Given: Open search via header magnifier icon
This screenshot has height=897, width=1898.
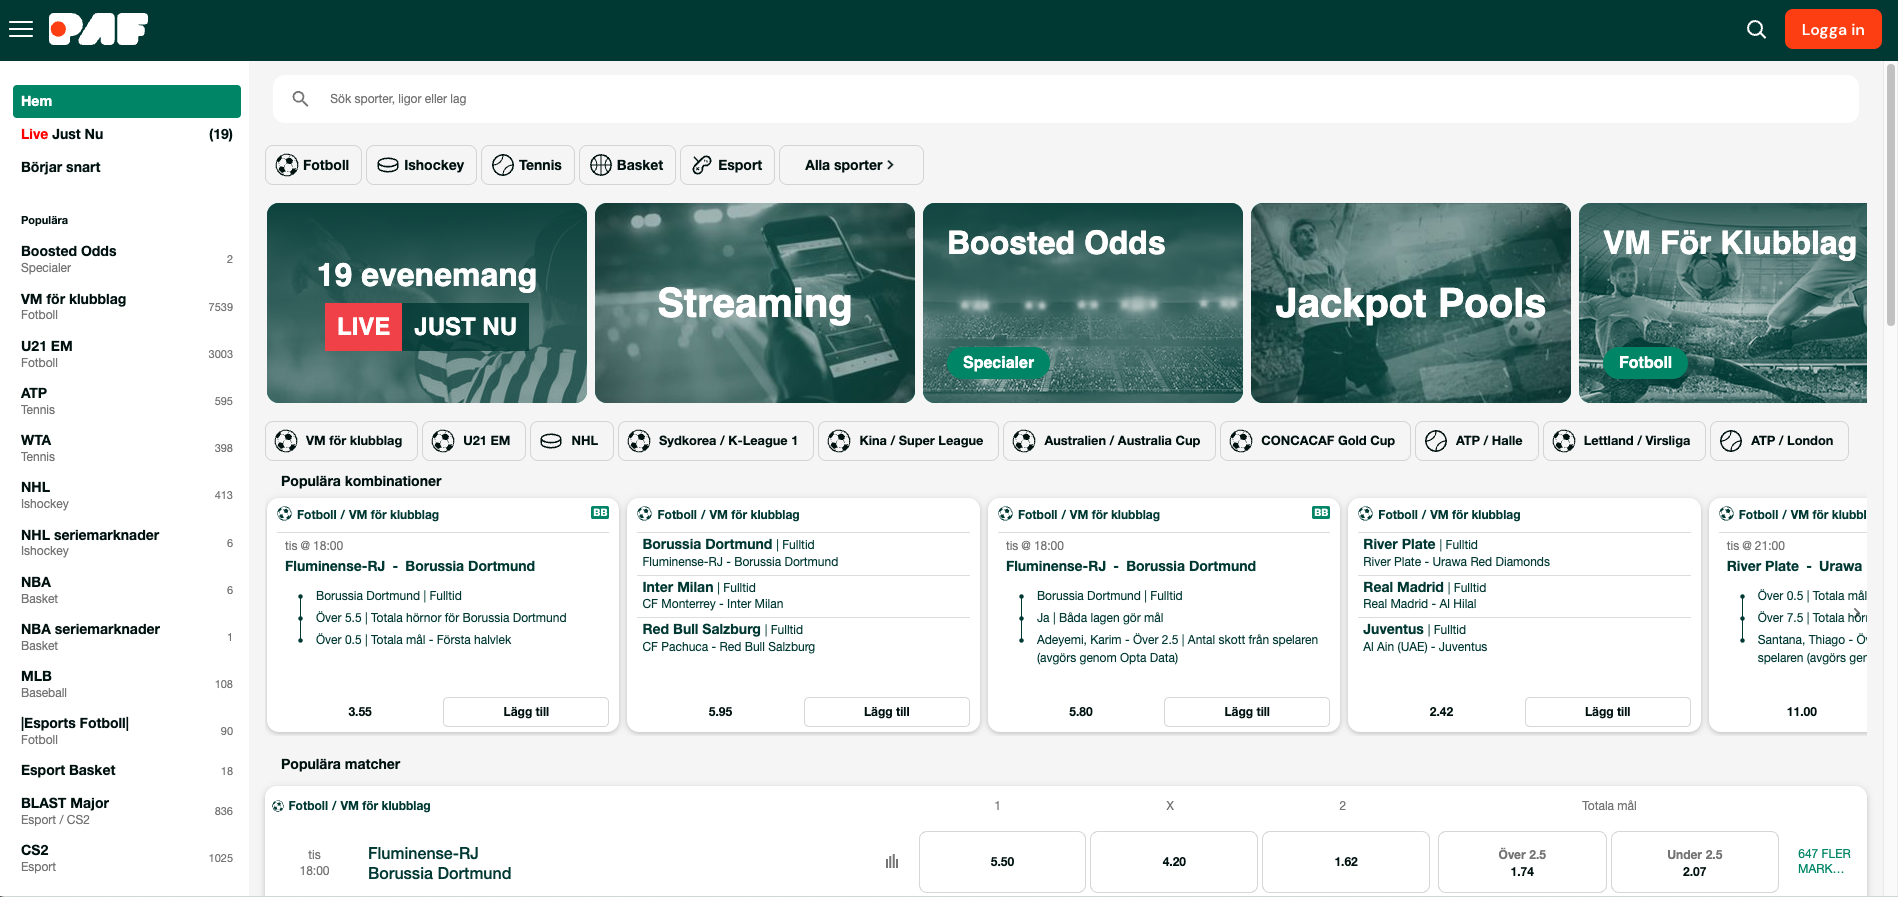Looking at the screenshot, I should [x=1756, y=29].
